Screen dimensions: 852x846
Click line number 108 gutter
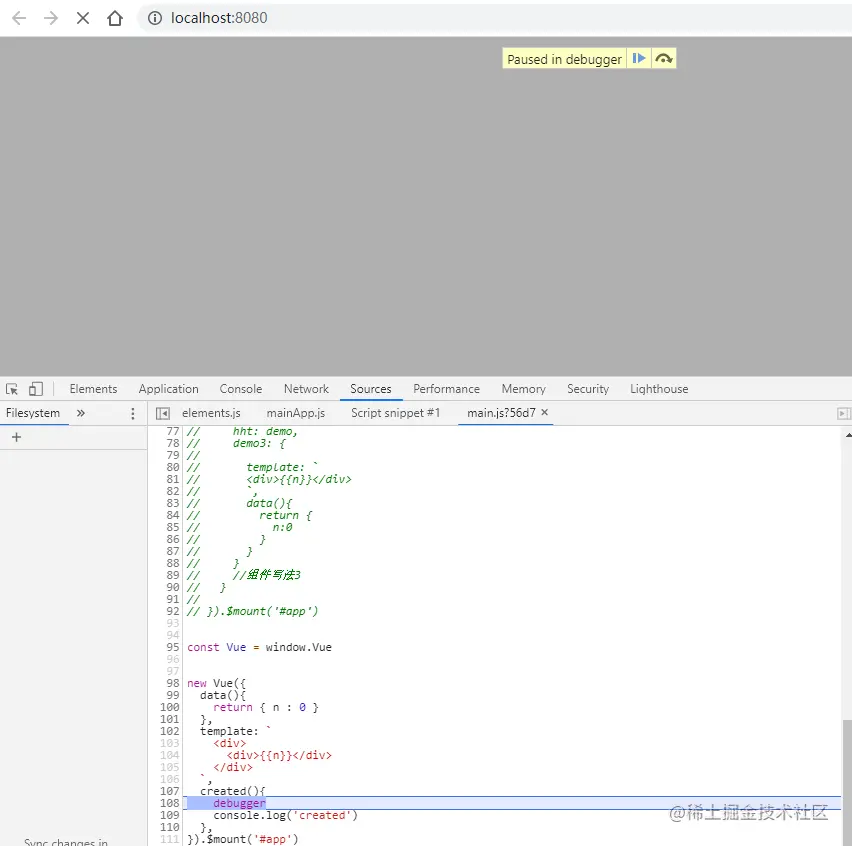click(x=170, y=803)
